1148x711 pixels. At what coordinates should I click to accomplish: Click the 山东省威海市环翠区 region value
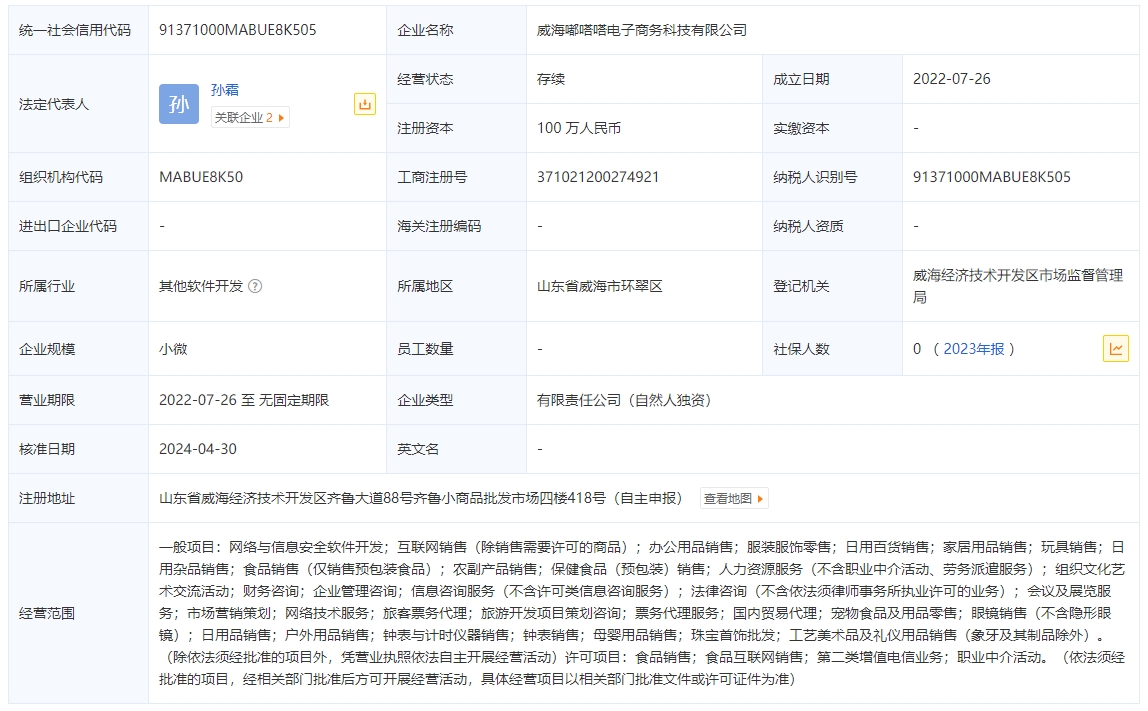599,286
